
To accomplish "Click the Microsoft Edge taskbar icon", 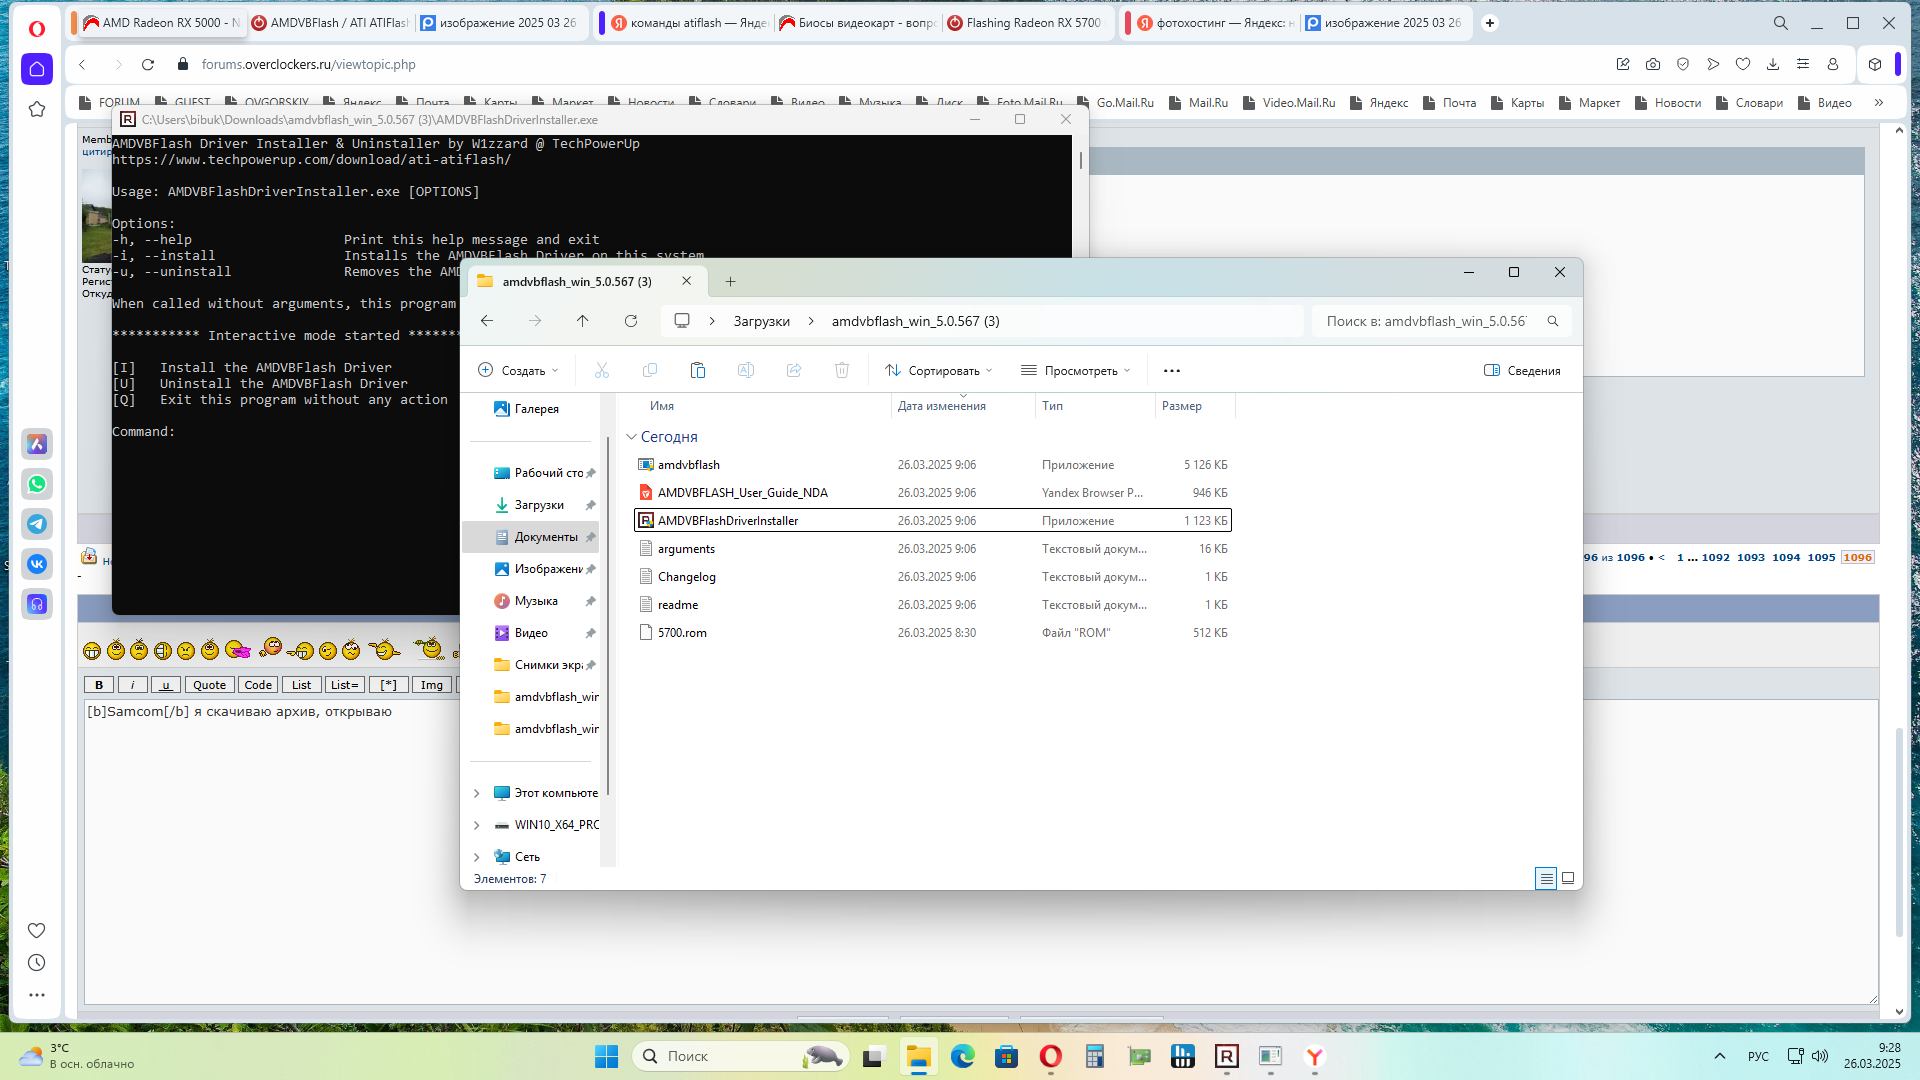I will [x=962, y=1056].
